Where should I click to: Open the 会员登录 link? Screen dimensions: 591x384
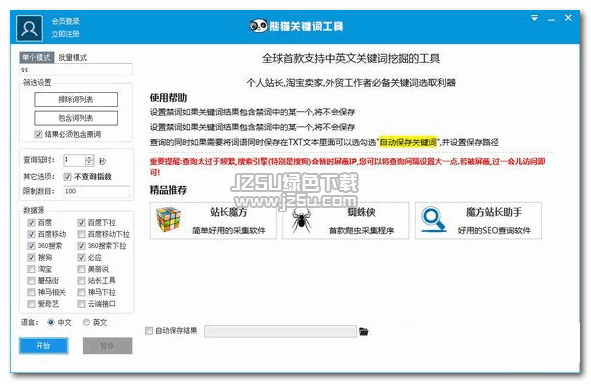coord(66,21)
